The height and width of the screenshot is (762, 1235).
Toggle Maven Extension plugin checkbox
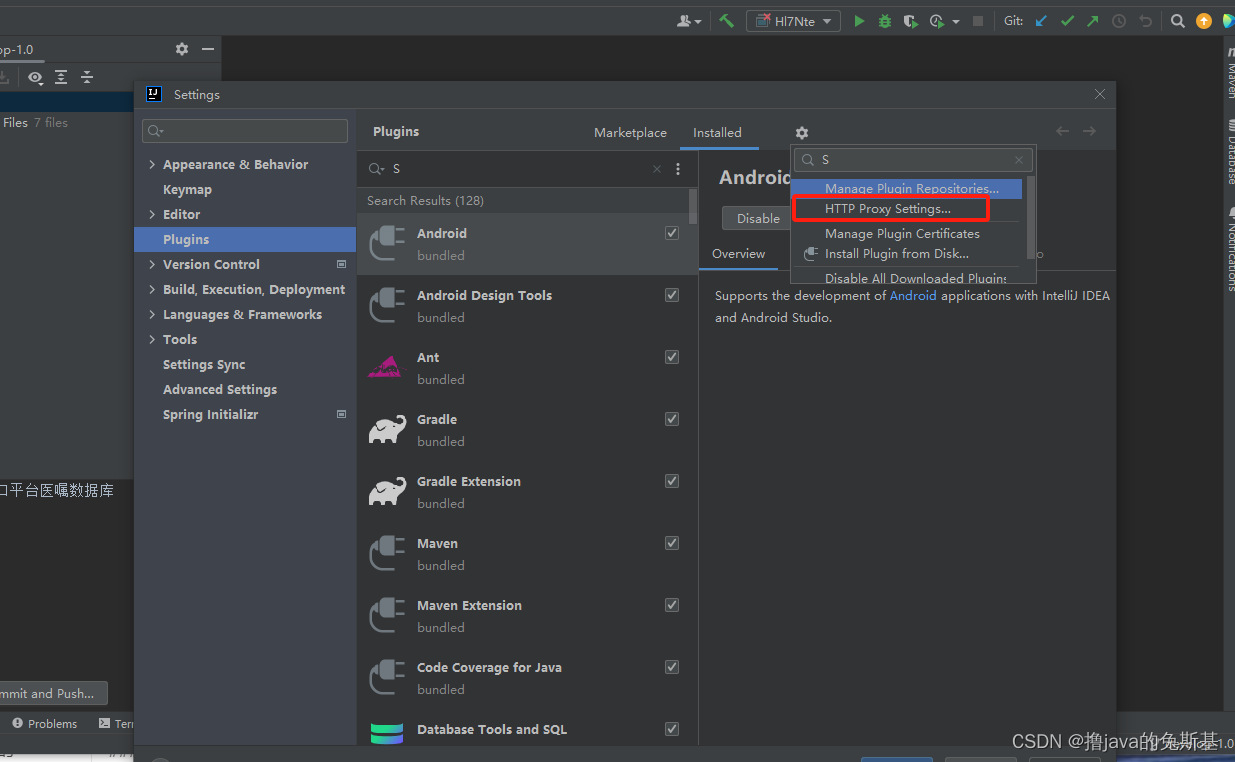(672, 605)
